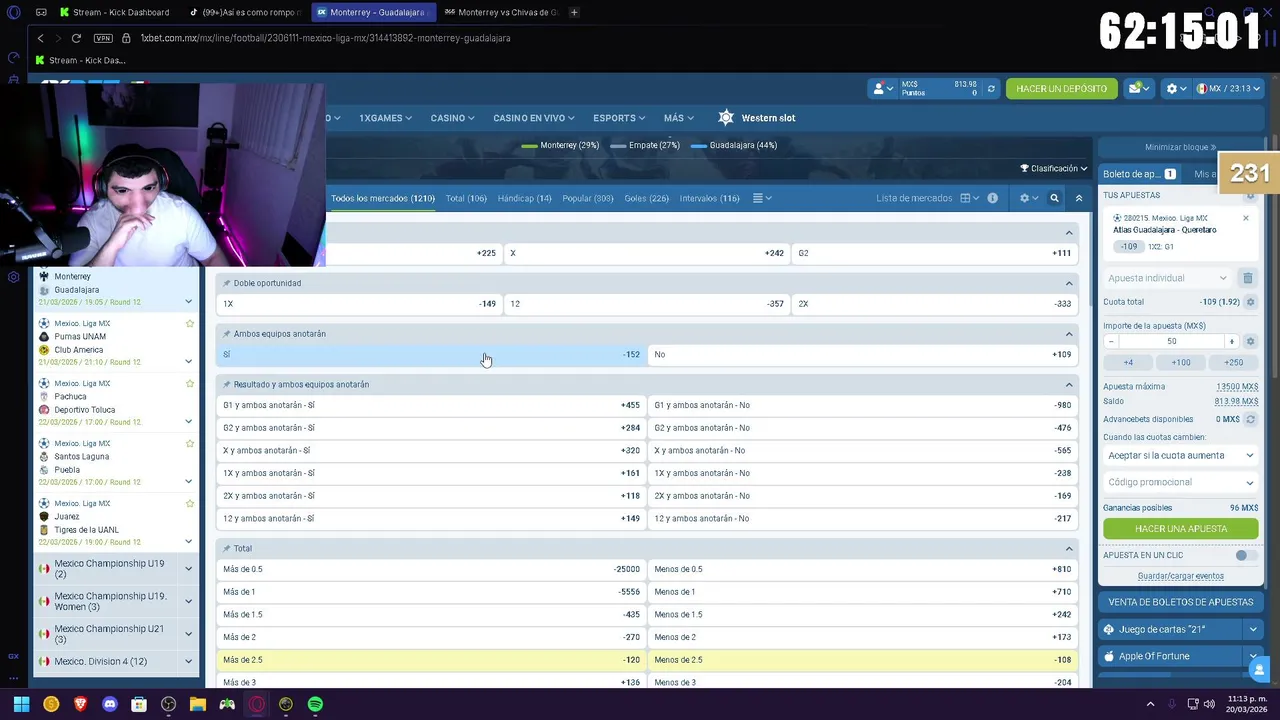This screenshot has width=1280, height=720.
Task: Increase the stake with the plus stepper
Action: pyautogui.click(x=1231, y=341)
